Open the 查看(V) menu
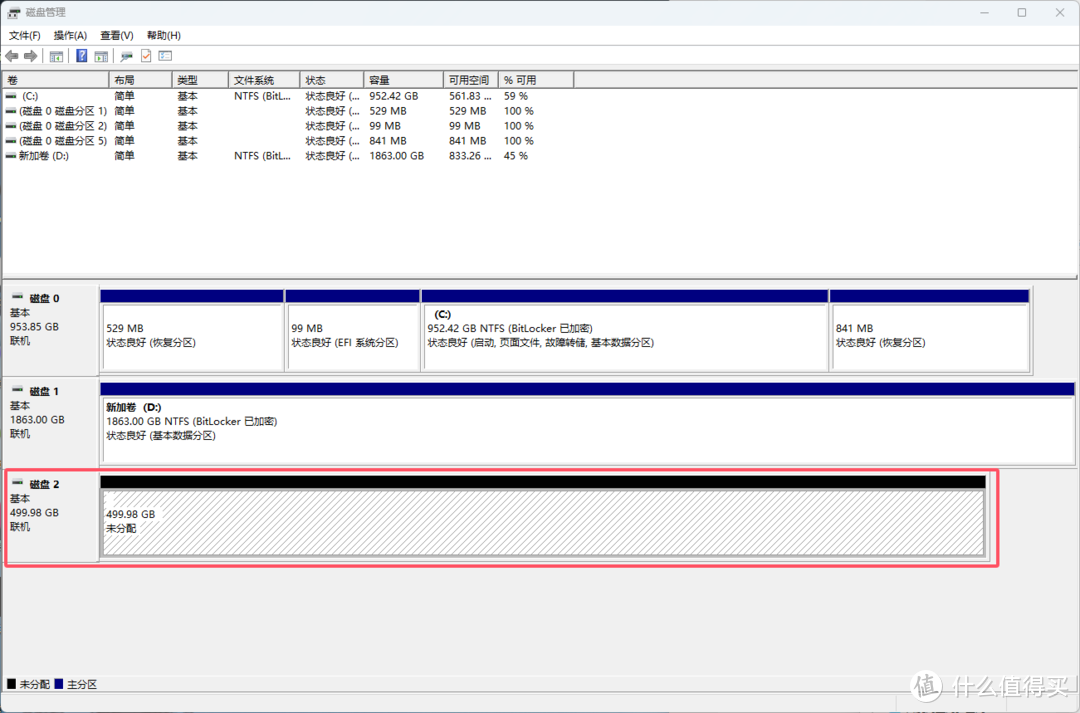This screenshot has height=713, width=1080. click(116, 35)
